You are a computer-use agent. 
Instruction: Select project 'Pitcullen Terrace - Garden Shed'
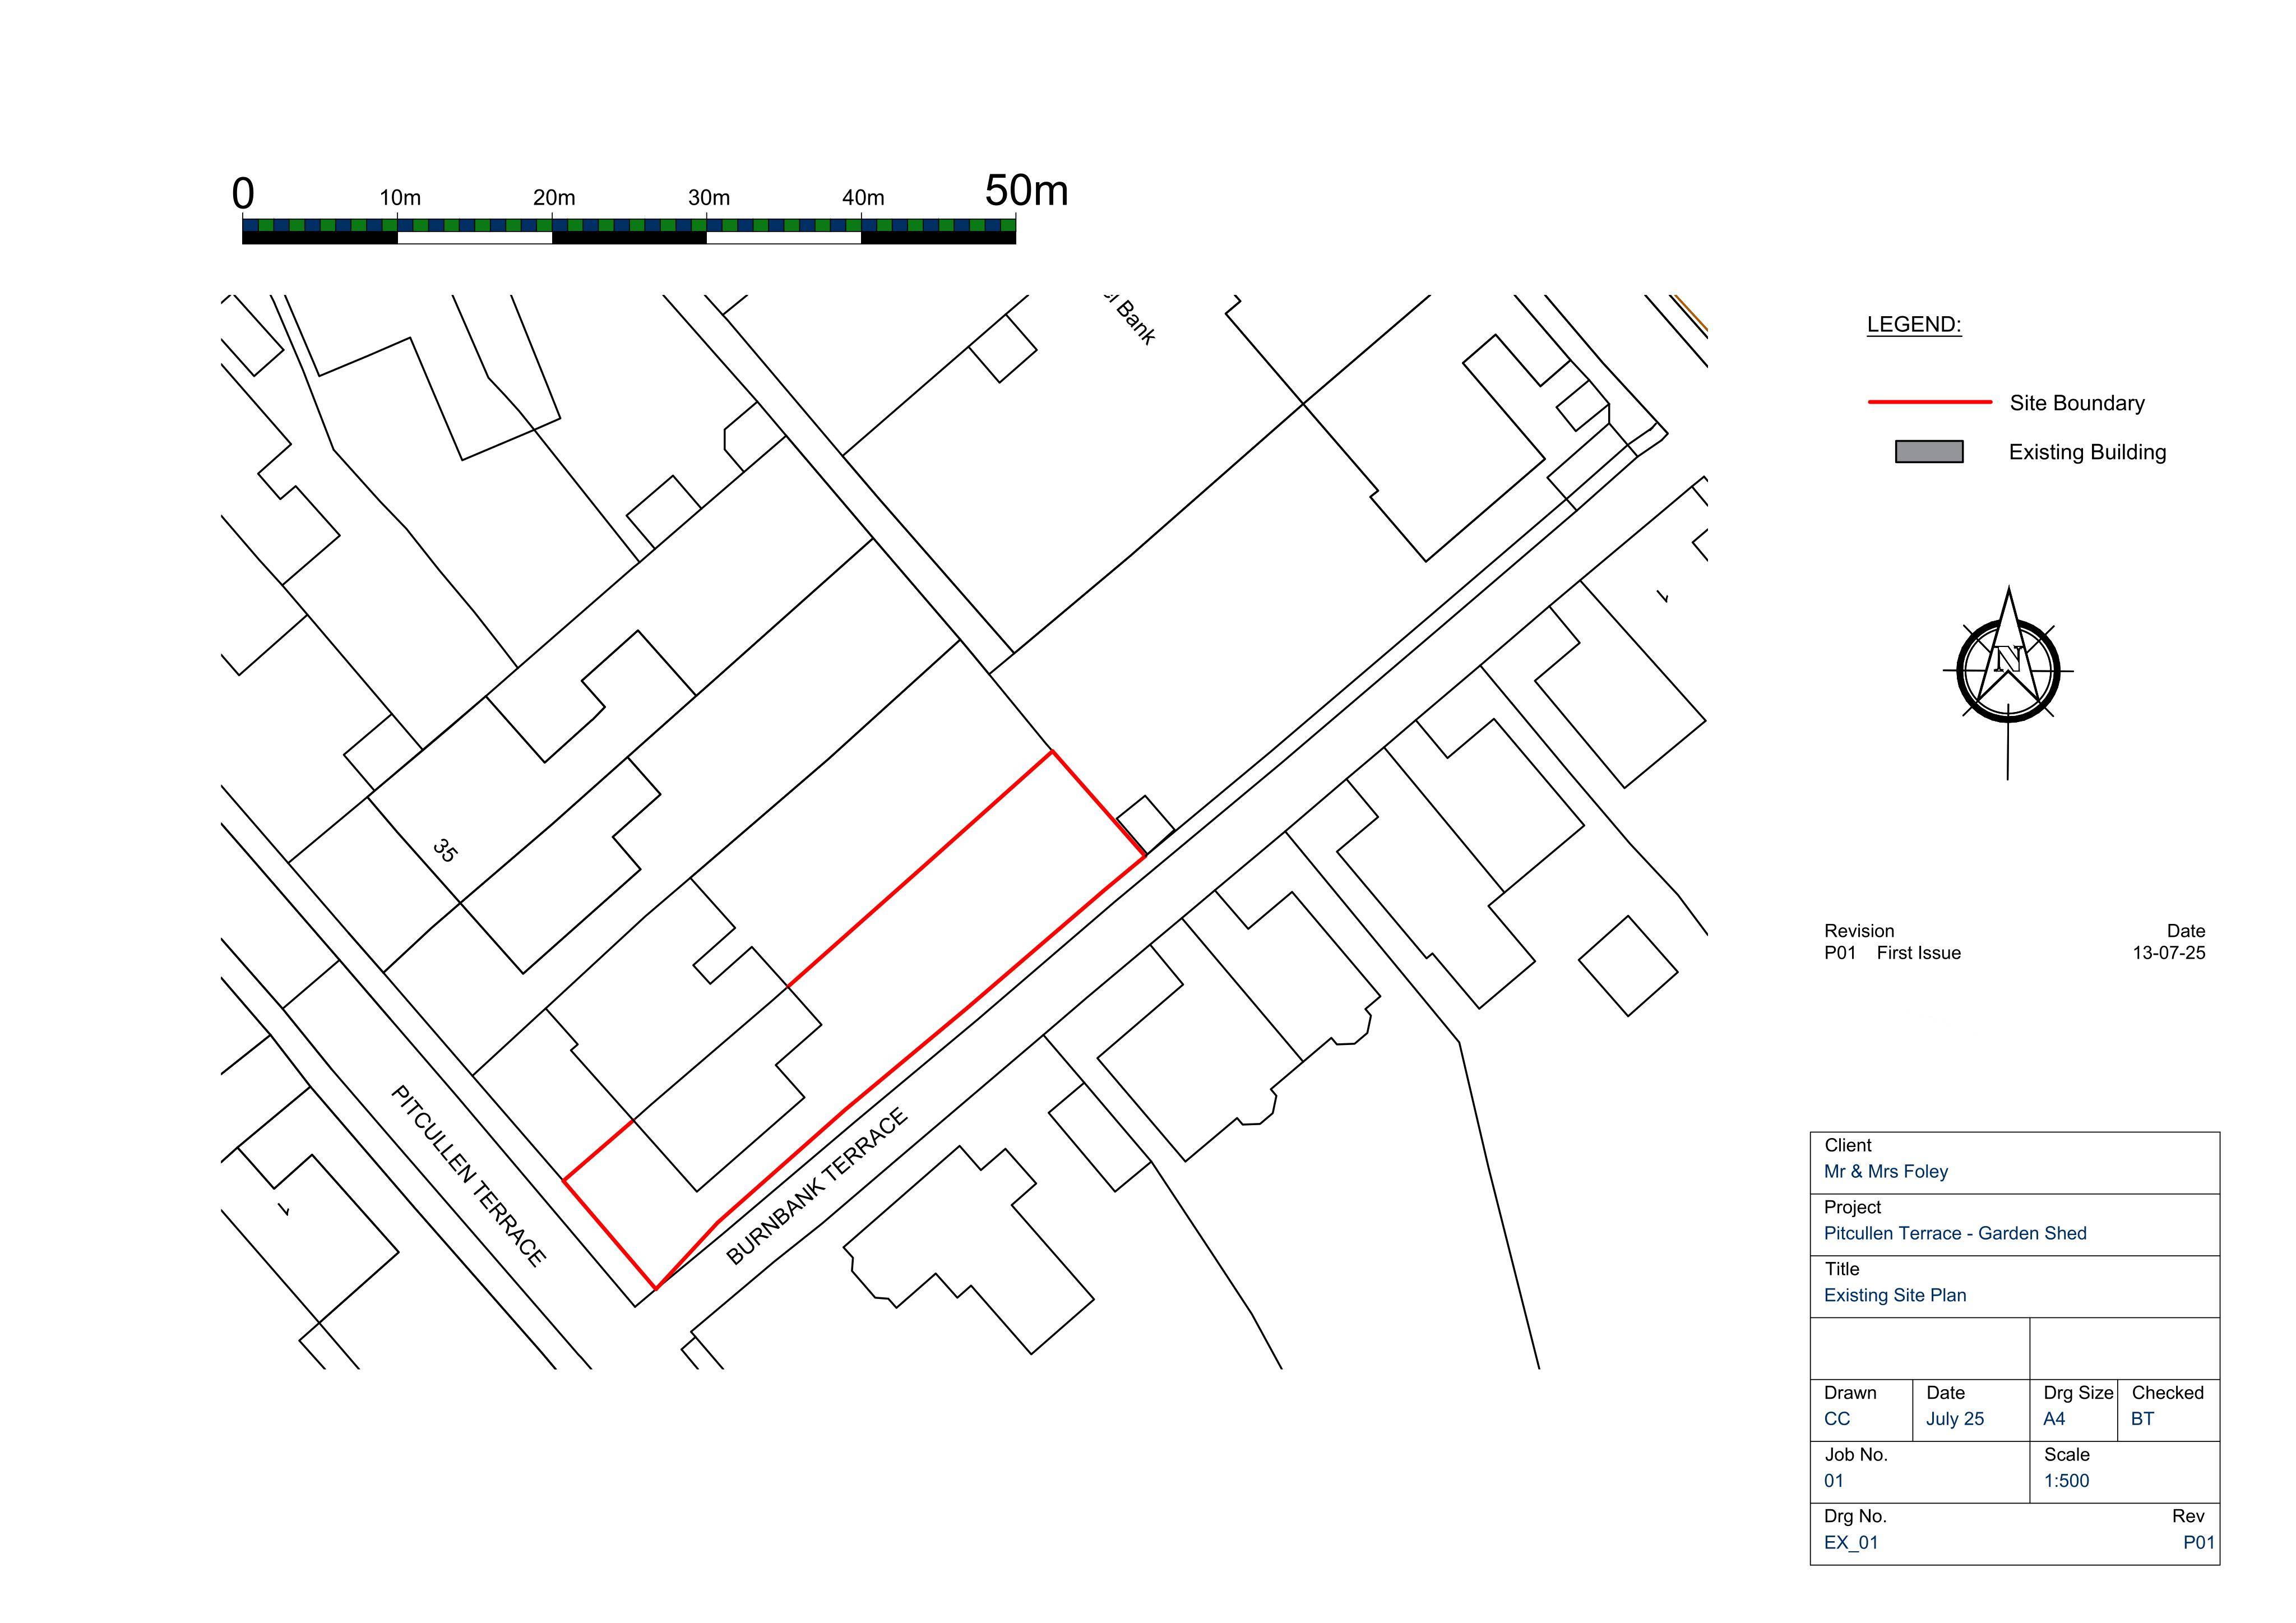(x=1955, y=1233)
